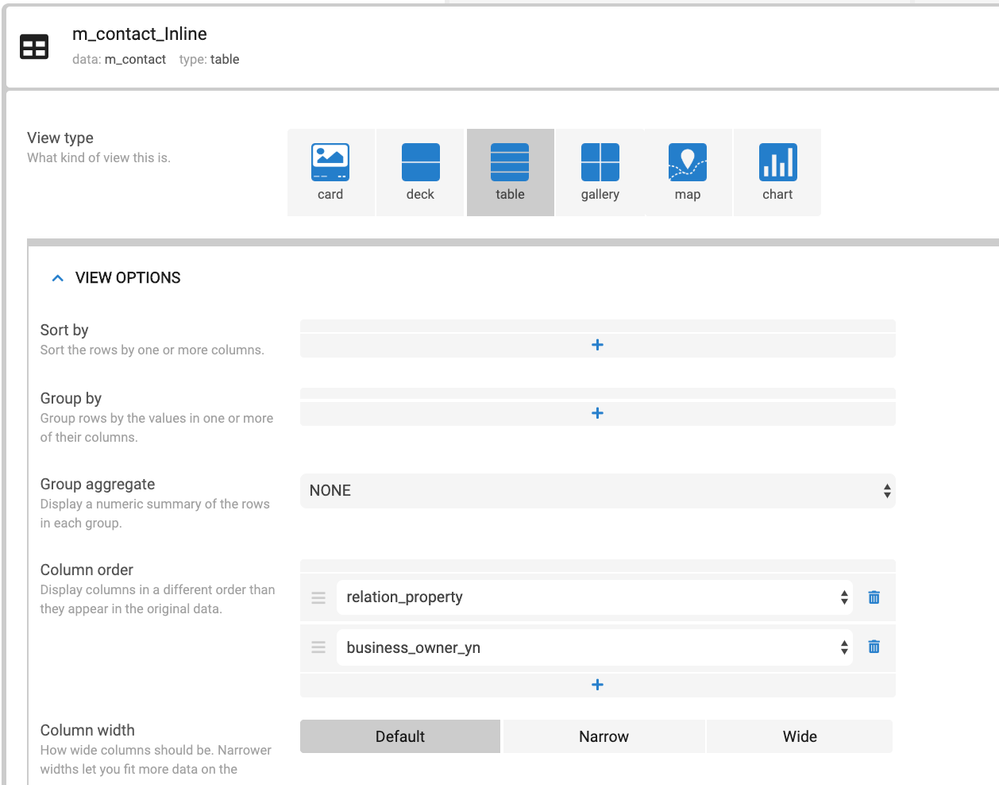The image size is (999, 785).
Task: Add a Group by column
Action: (x=598, y=413)
